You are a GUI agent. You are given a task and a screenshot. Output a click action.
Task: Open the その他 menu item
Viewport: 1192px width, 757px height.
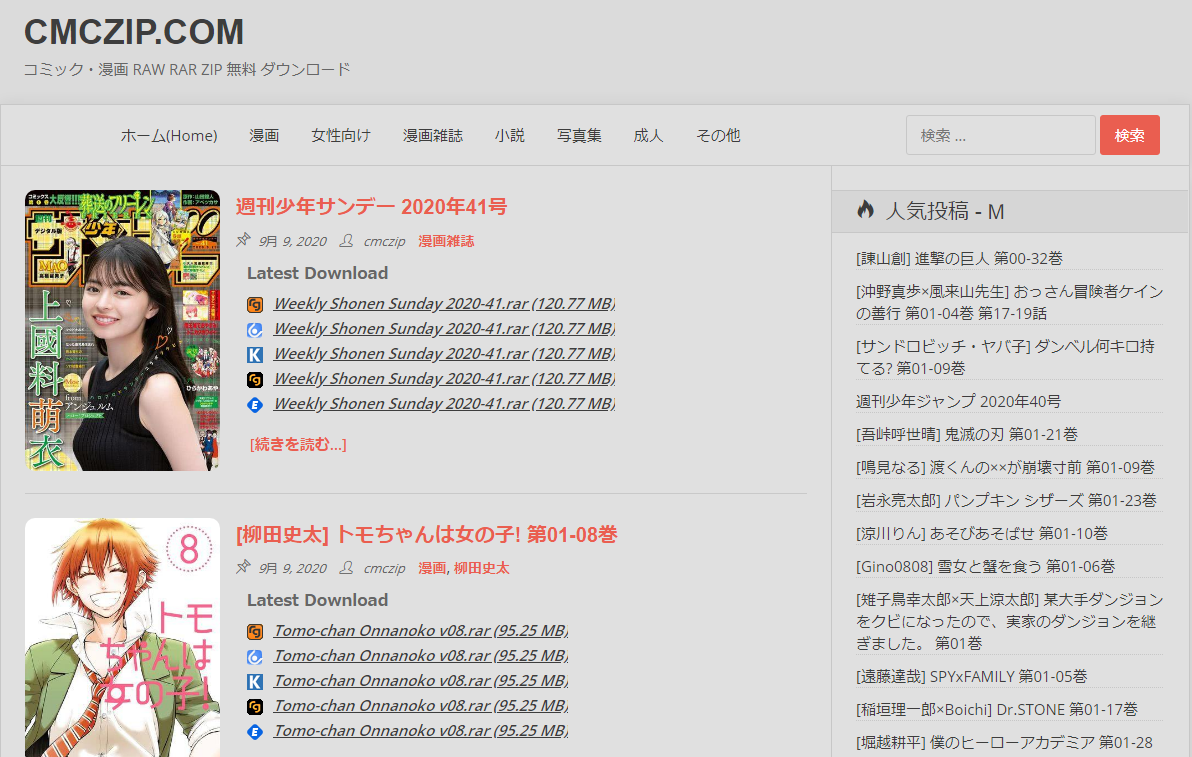tap(718, 135)
